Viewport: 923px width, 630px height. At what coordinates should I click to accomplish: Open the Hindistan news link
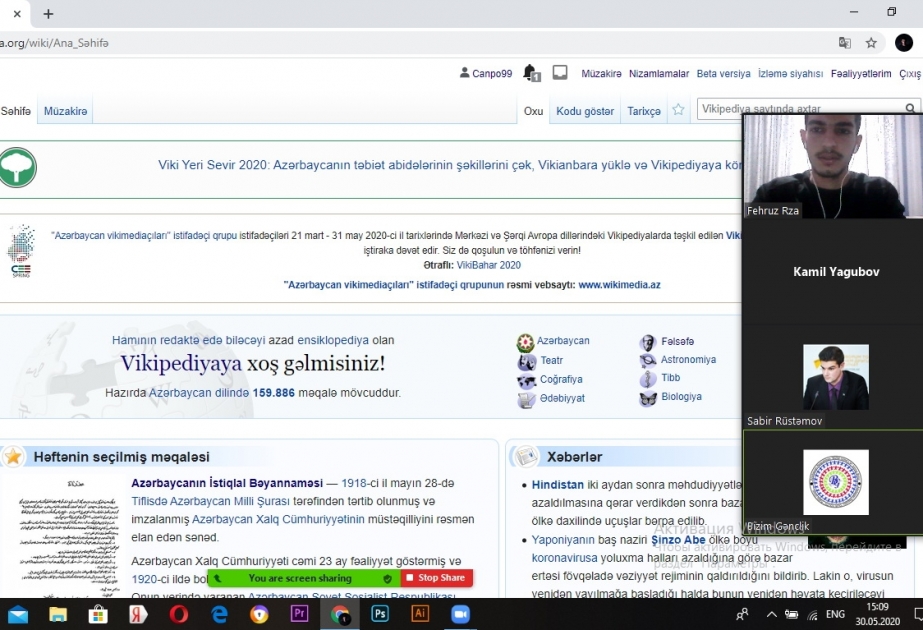(557, 485)
